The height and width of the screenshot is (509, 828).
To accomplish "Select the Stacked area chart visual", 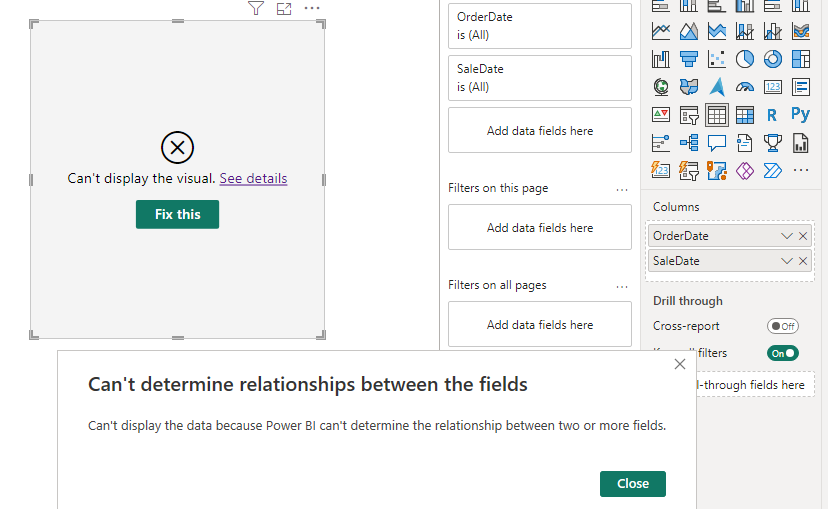I will [x=717, y=31].
